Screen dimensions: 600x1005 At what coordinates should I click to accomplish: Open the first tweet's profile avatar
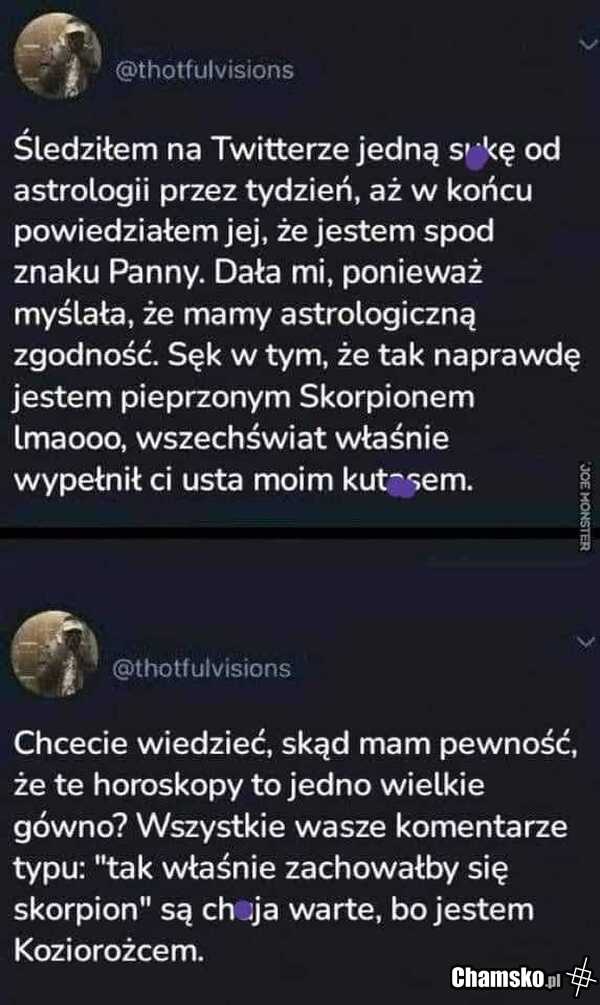point(58,56)
